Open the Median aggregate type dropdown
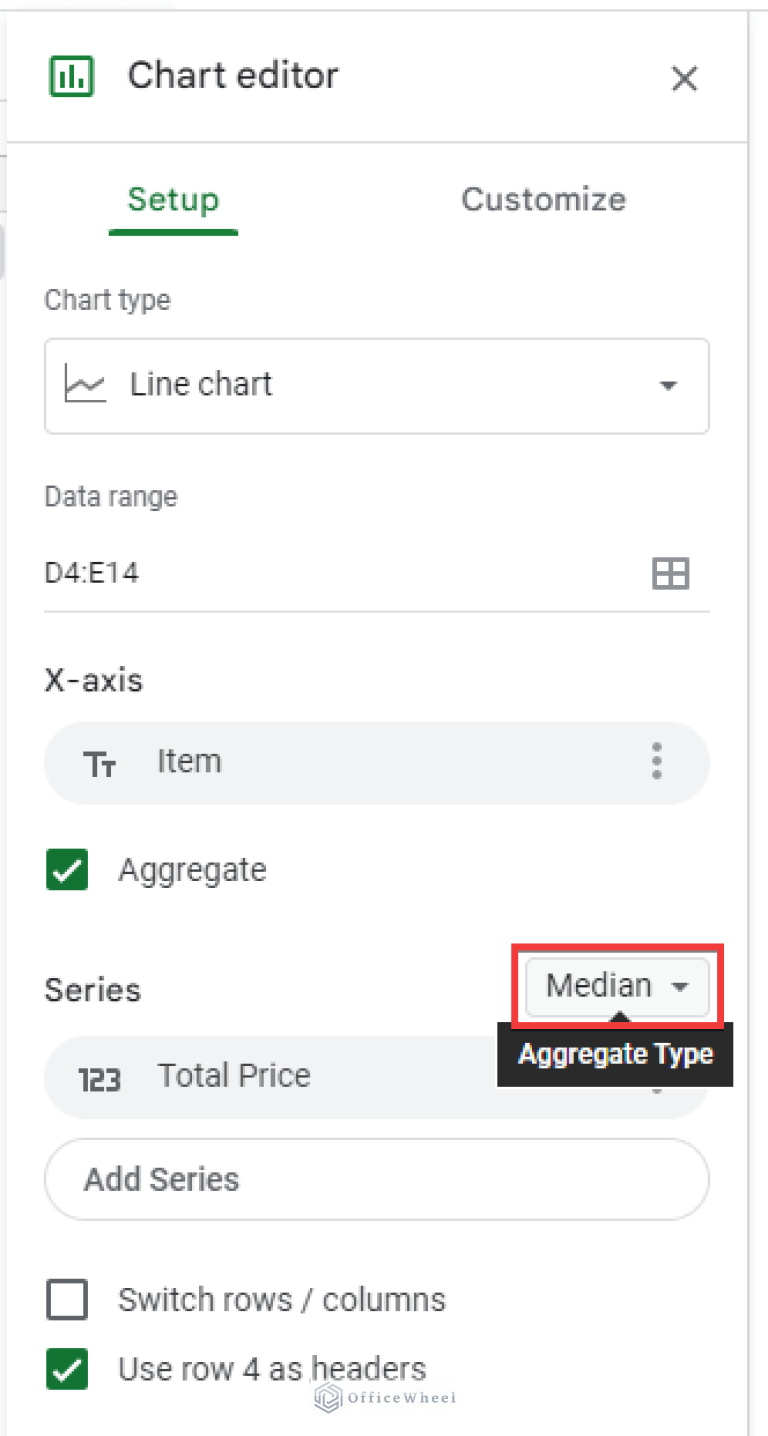Image resolution: width=768 pixels, height=1436 pixels. point(616,986)
